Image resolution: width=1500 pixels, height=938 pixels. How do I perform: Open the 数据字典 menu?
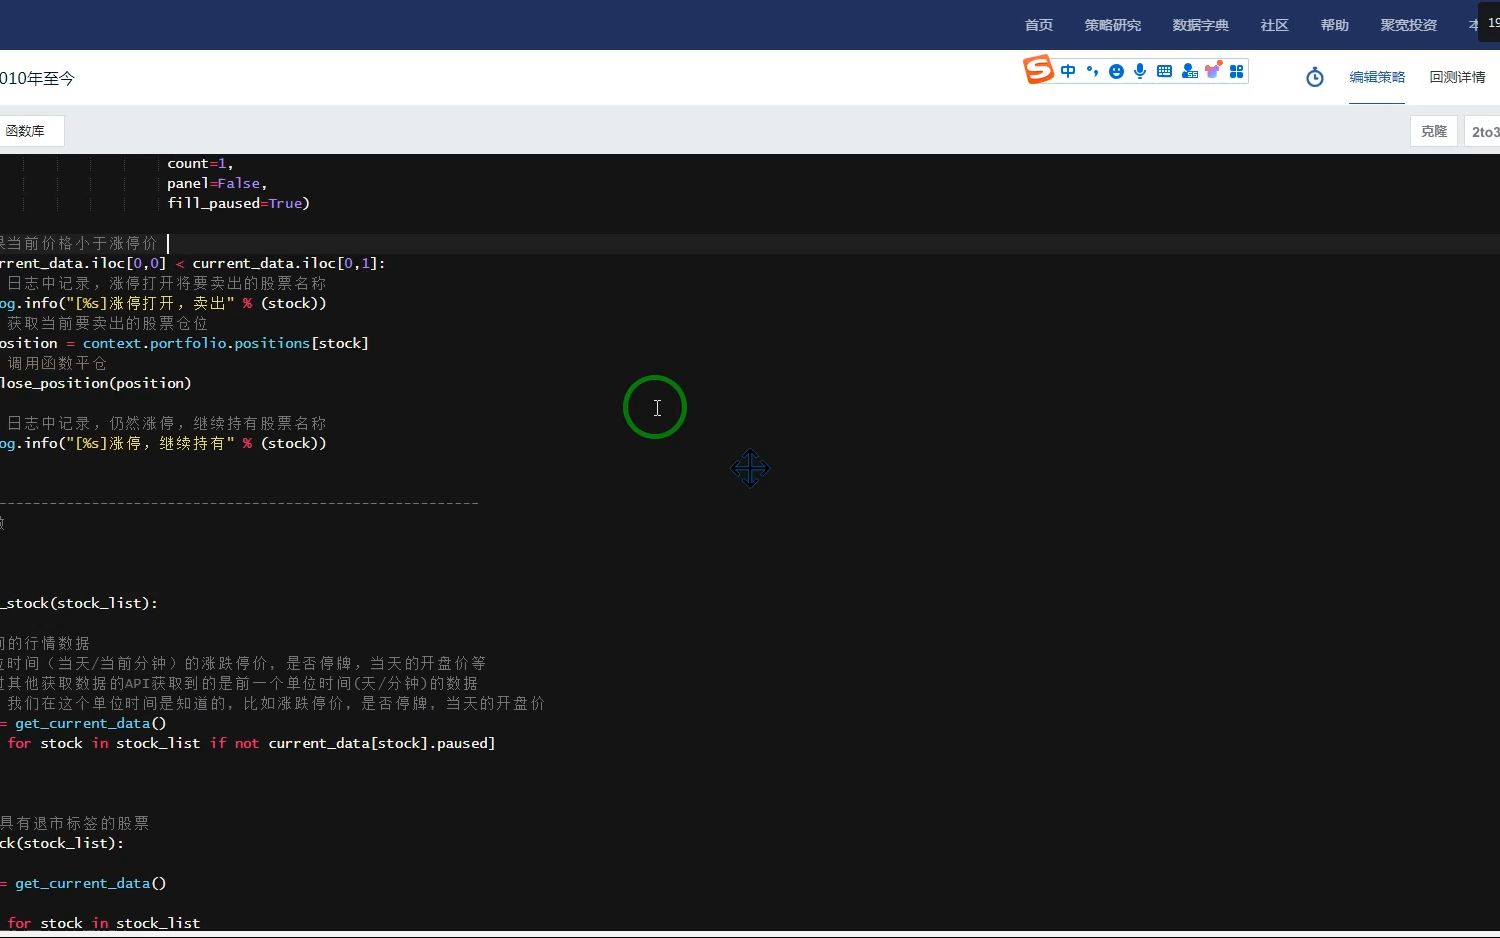click(1201, 25)
